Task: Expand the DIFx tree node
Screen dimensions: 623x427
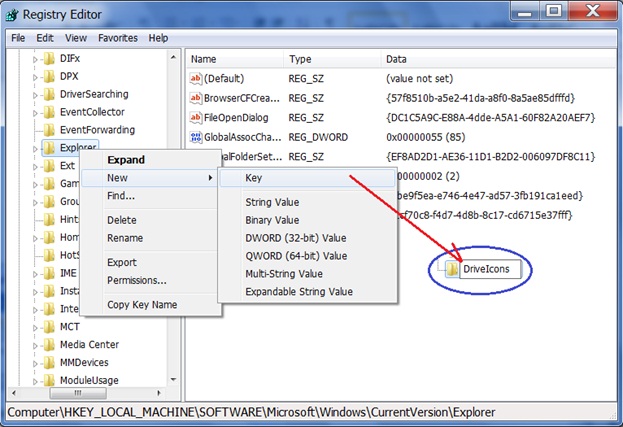Action: tap(35, 60)
